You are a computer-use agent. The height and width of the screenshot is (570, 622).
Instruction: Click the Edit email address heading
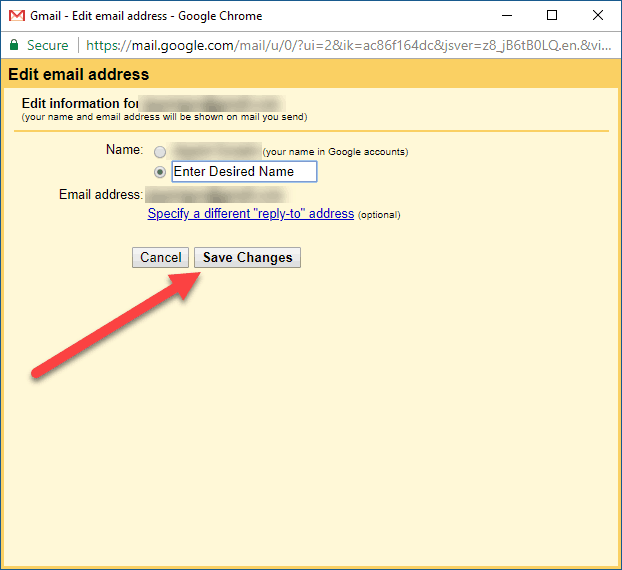79,74
